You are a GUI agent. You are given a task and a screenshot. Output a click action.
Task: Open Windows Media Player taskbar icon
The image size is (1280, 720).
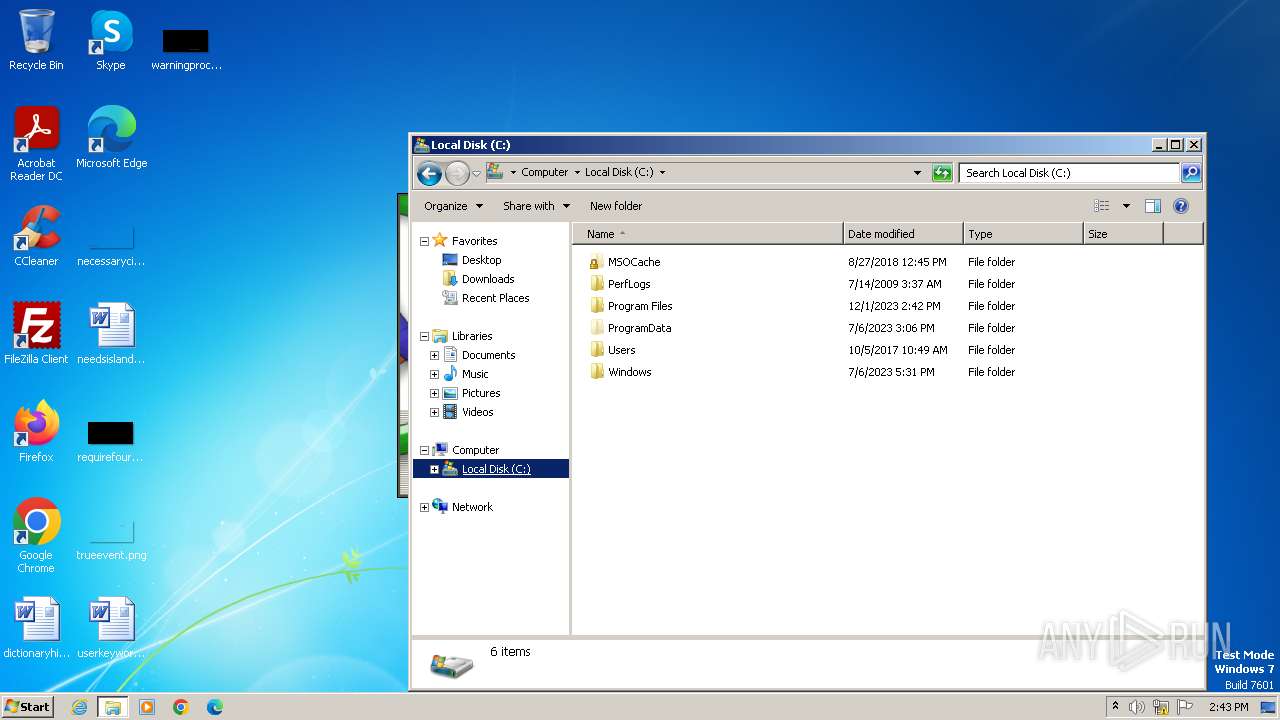tap(147, 707)
